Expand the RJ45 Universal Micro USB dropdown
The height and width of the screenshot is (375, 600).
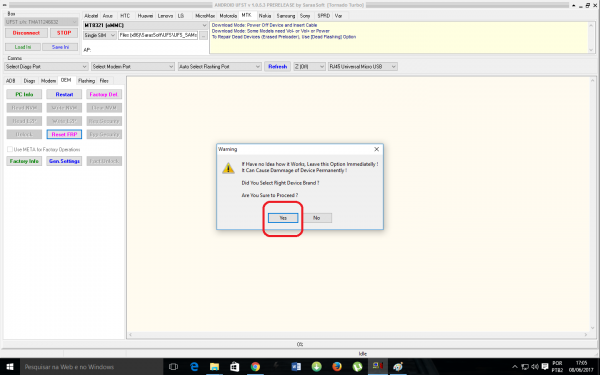tap(362, 67)
